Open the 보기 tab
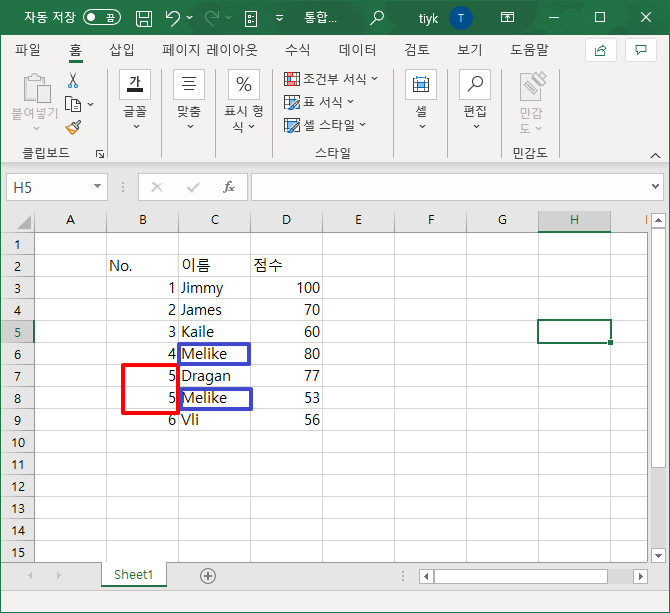The width and height of the screenshot is (670, 613). (470, 50)
